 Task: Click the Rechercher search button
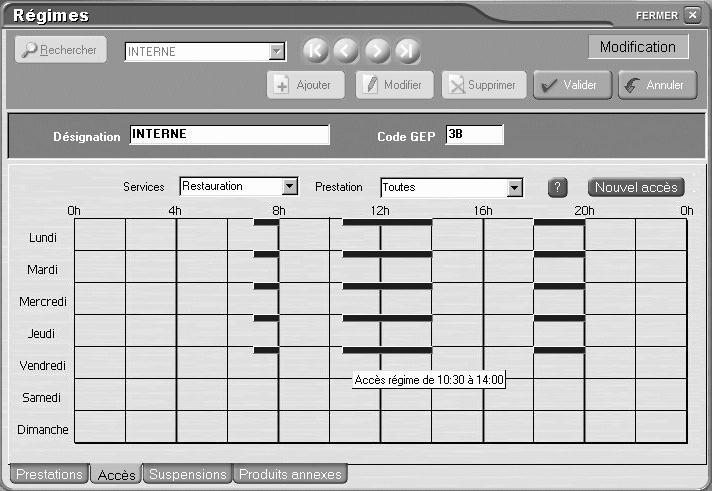(61, 50)
